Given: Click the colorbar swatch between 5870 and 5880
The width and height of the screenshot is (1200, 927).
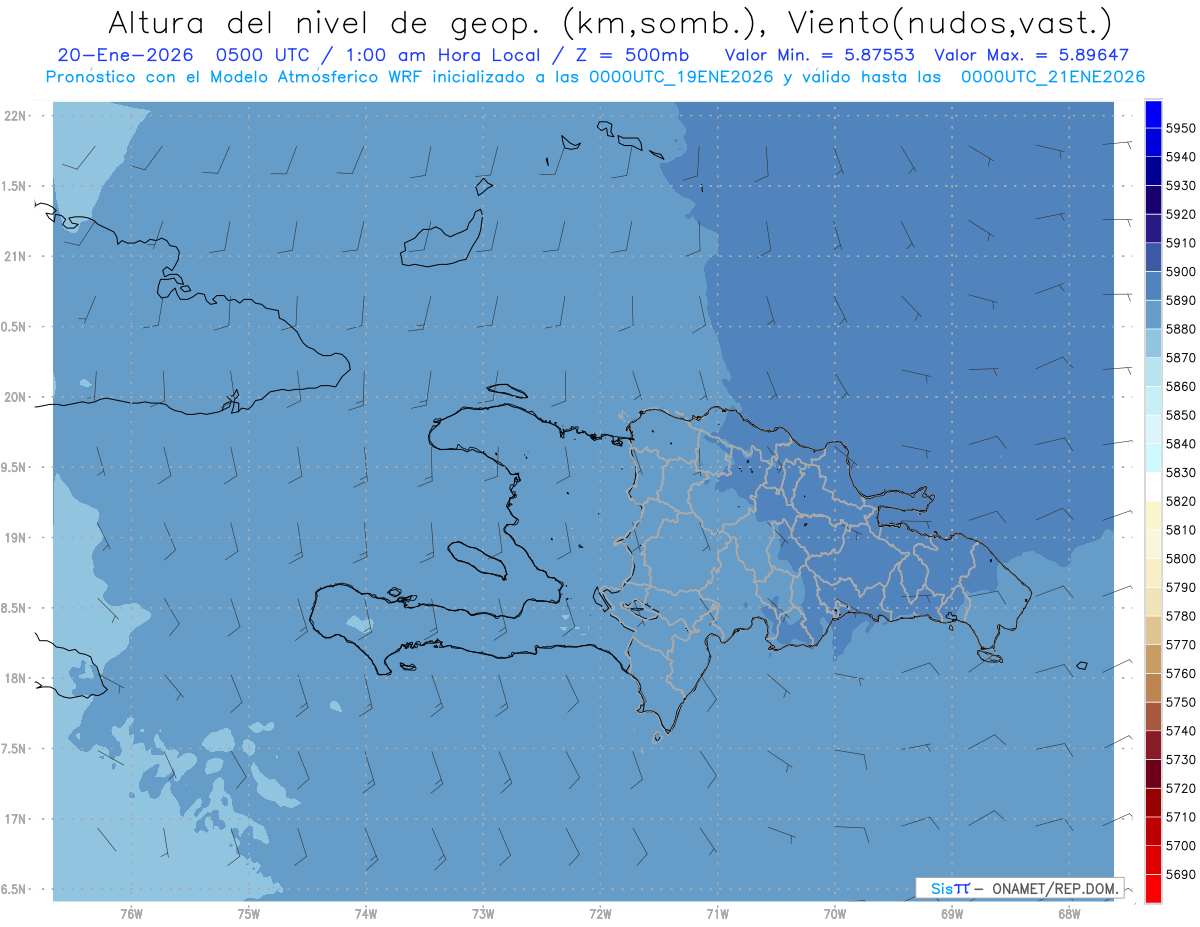Looking at the screenshot, I should tap(1152, 343).
